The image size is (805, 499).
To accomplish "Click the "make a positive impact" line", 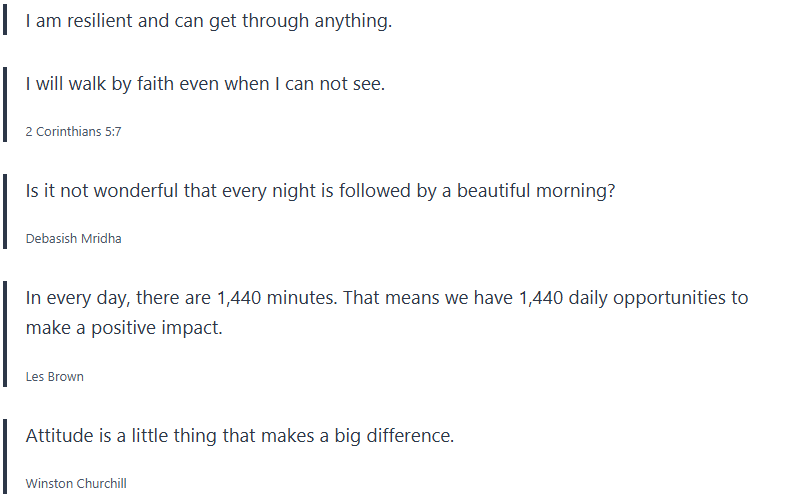I will [124, 328].
